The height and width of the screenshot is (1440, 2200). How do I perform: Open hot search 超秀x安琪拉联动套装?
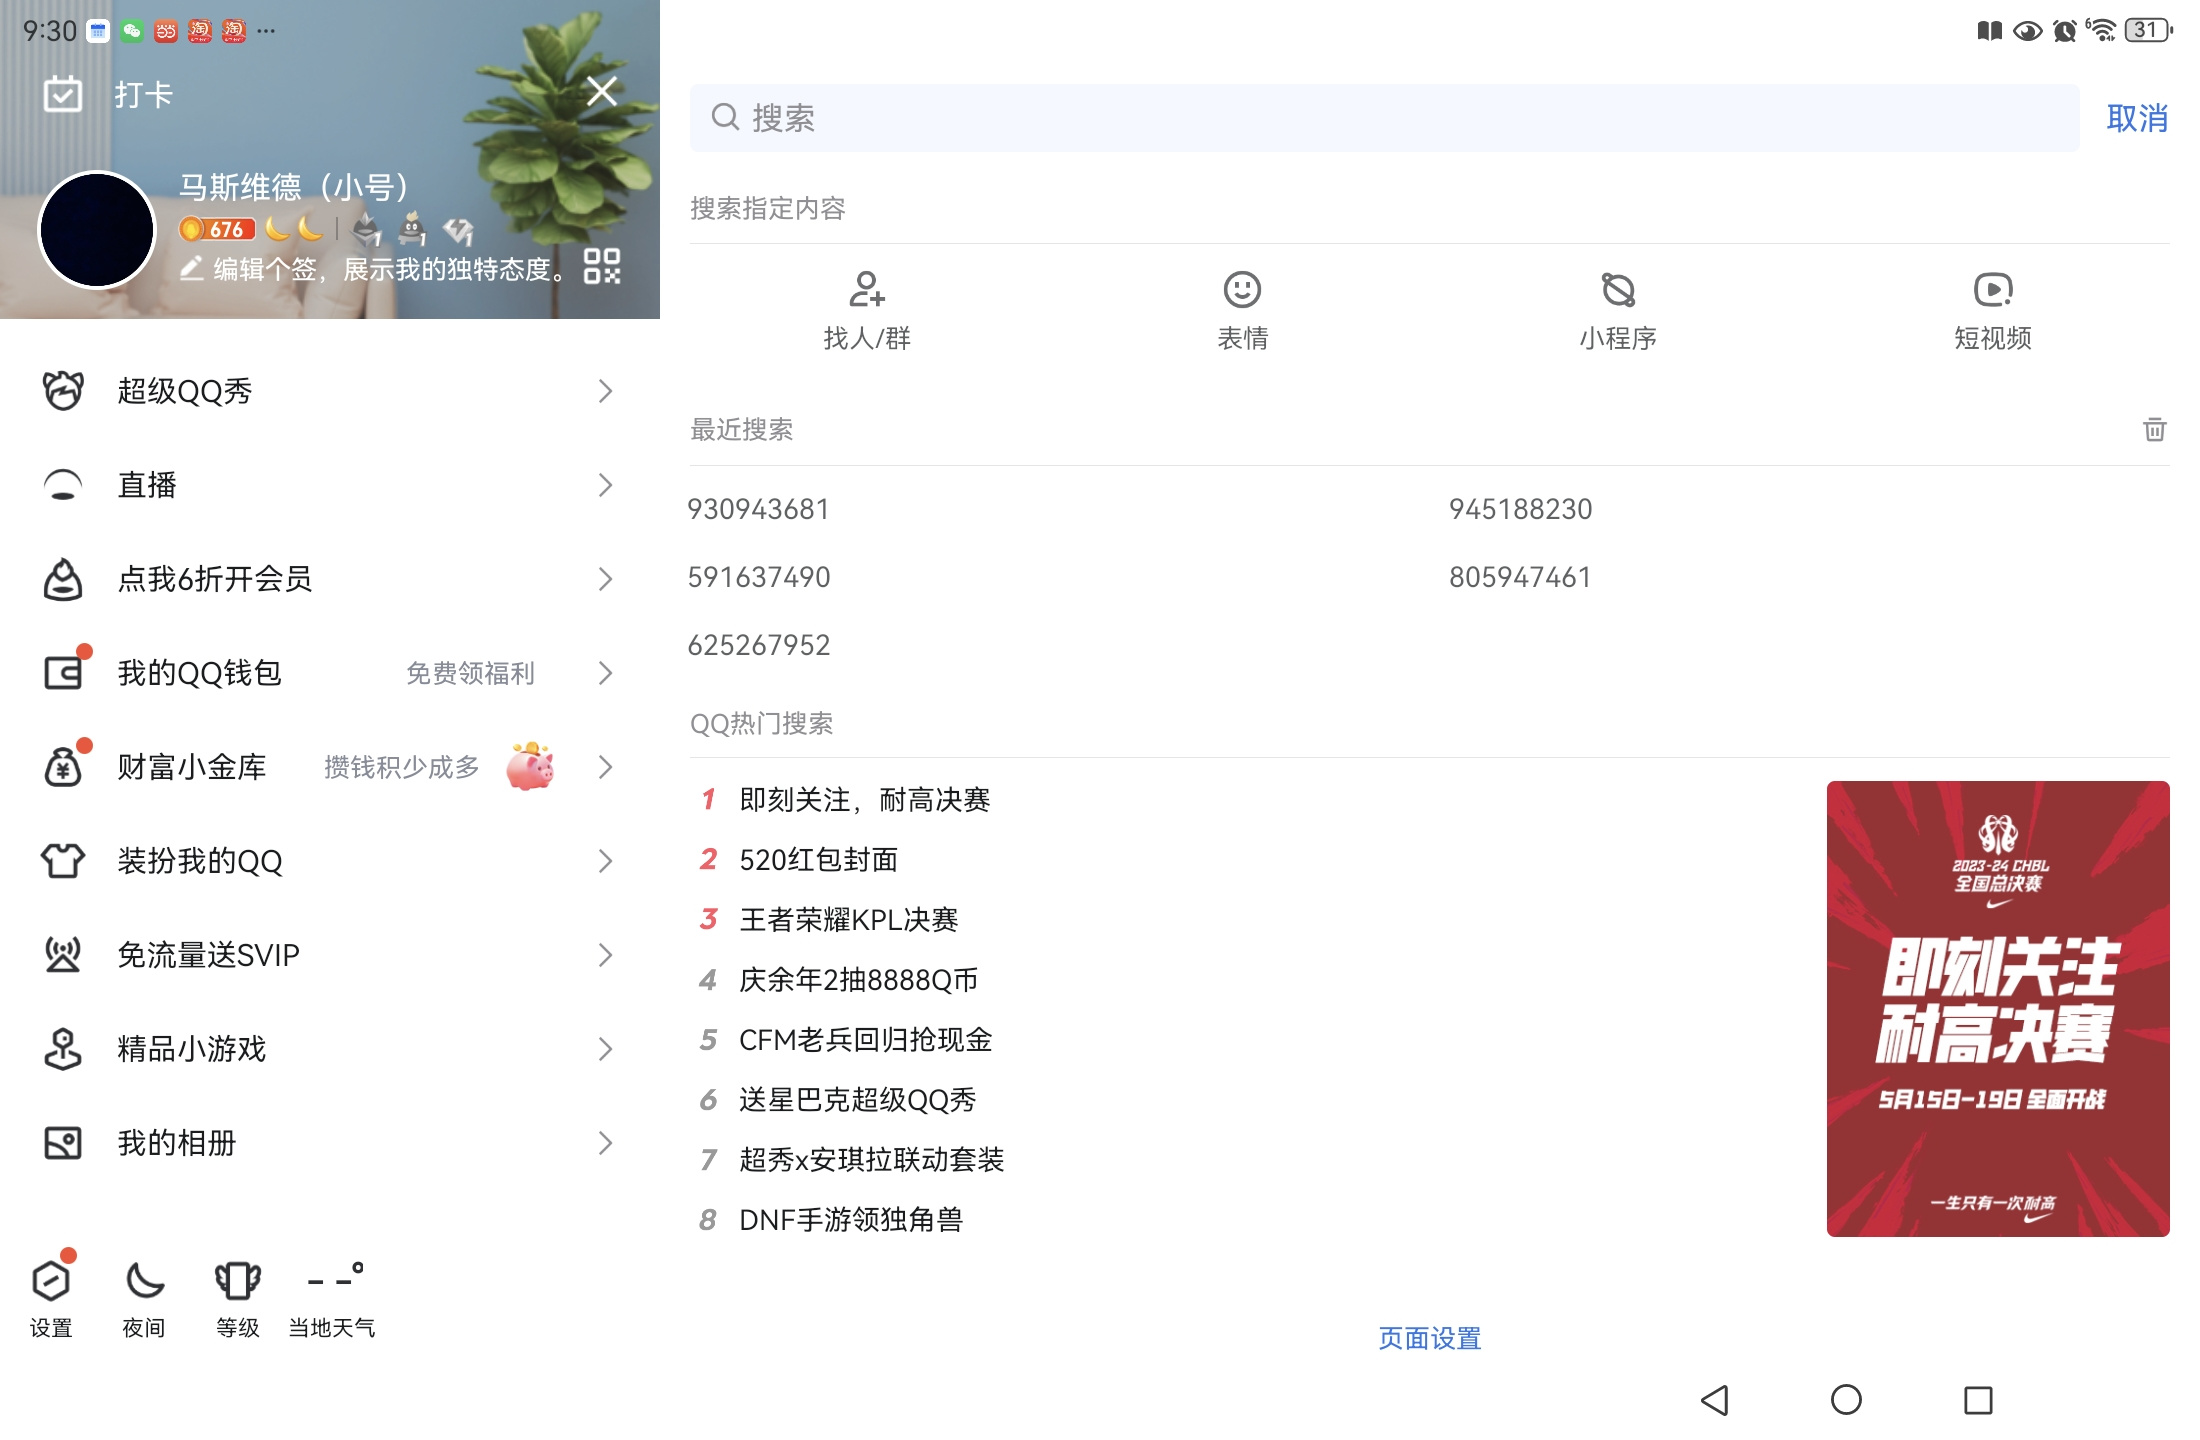coord(871,1160)
